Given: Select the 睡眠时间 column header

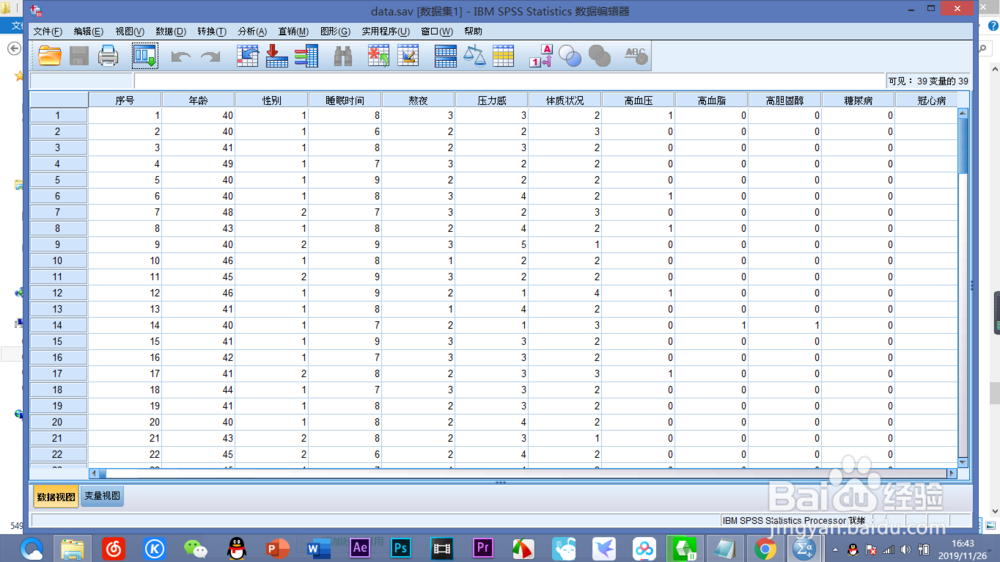Looking at the screenshot, I should point(345,100).
